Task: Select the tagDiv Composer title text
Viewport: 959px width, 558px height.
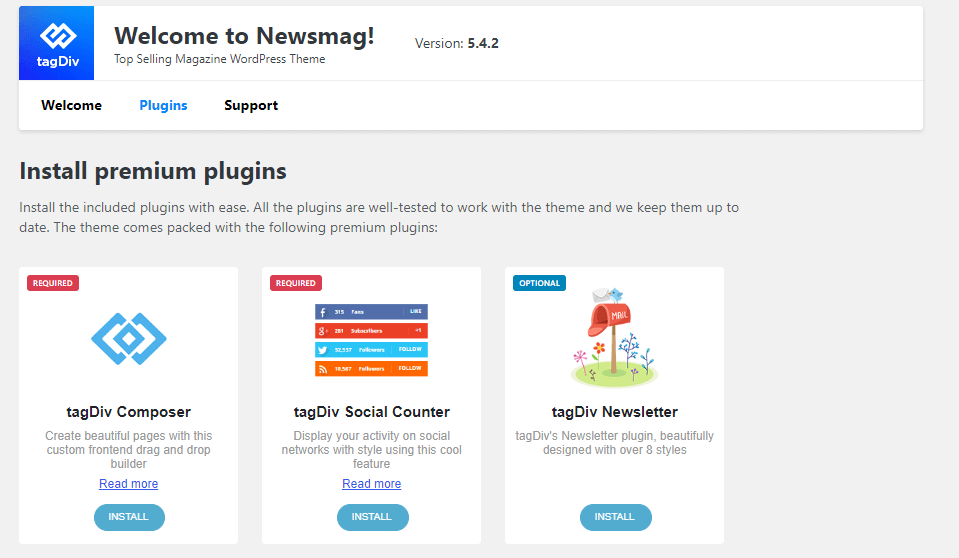Action: pyautogui.click(x=128, y=412)
